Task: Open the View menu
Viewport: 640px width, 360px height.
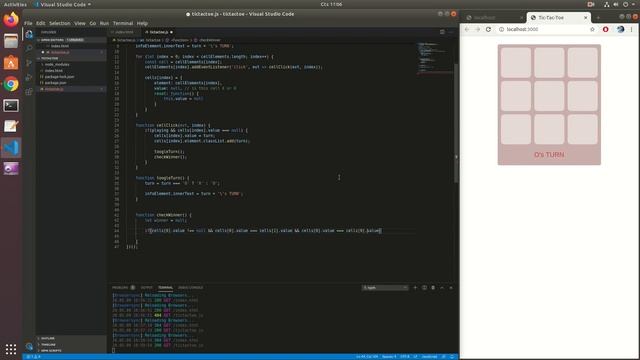Action: tap(80, 23)
